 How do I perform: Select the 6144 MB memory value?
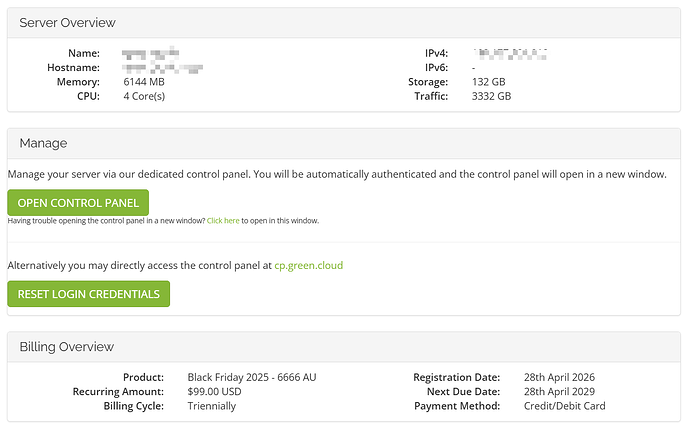tap(144, 82)
